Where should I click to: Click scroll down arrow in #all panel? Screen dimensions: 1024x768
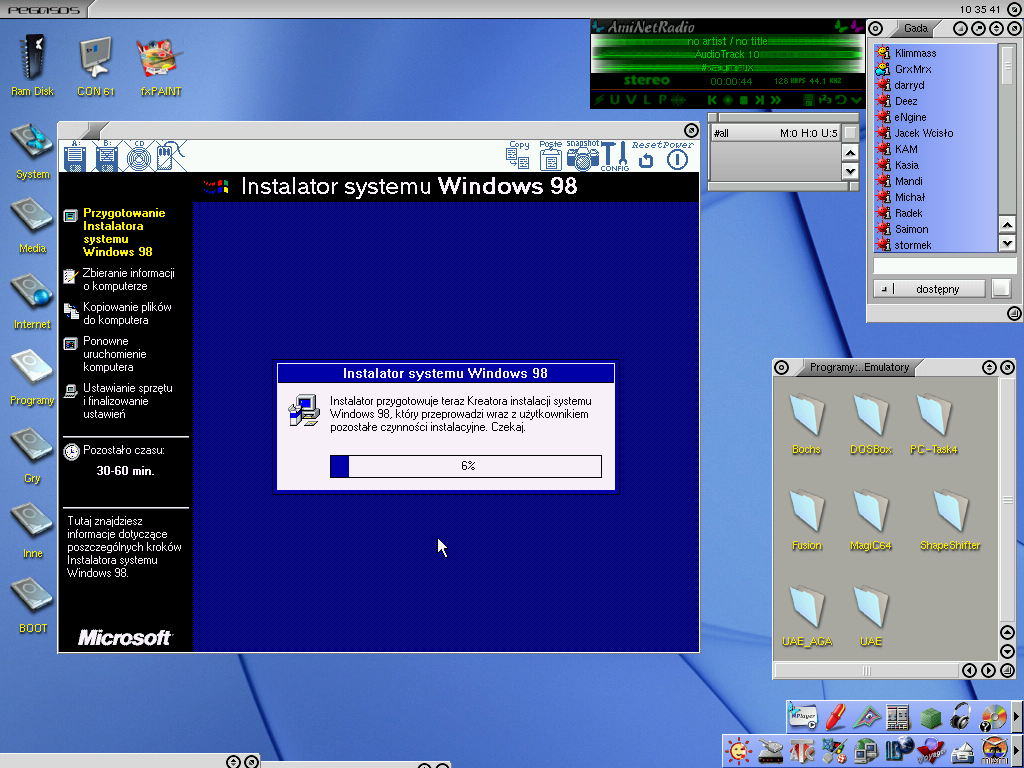click(x=850, y=171)
